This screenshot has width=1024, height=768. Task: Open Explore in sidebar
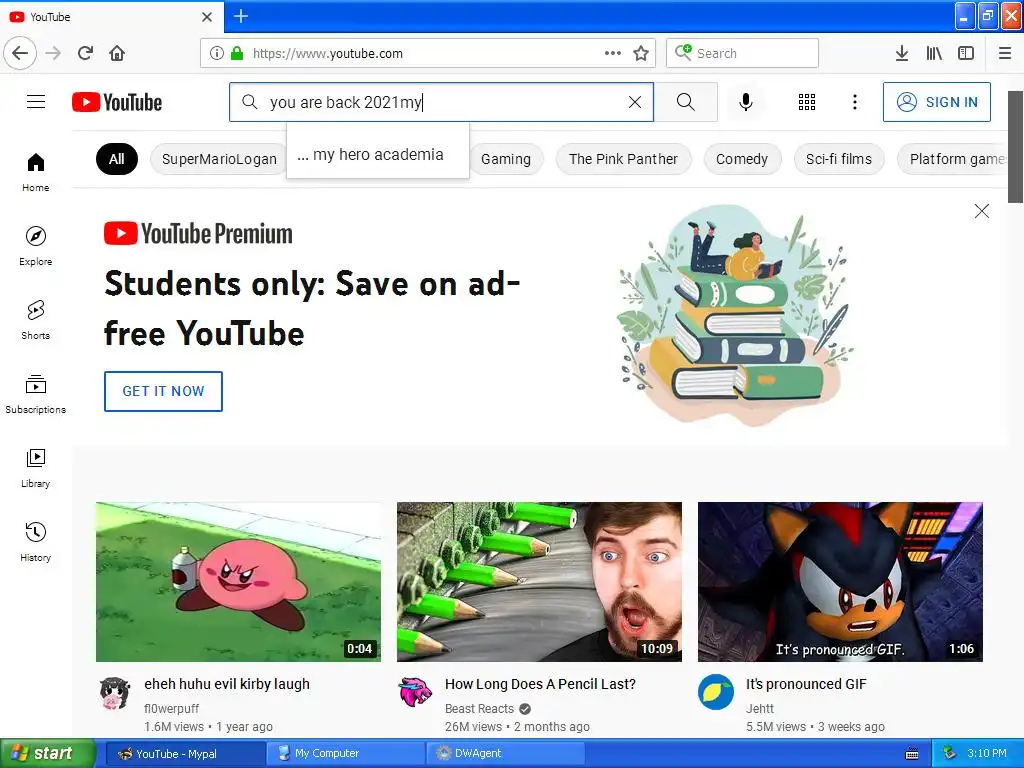coord(36,246)
